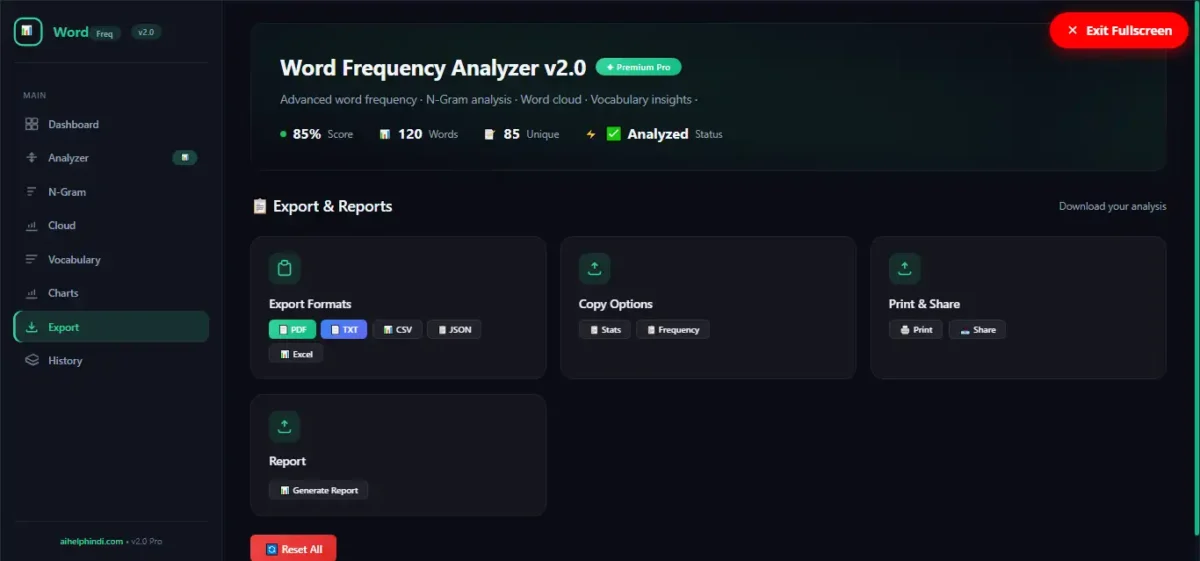Click the green dot beside 85% Score
Viewport: 1200px width, 561px height.
coord(283,134)
